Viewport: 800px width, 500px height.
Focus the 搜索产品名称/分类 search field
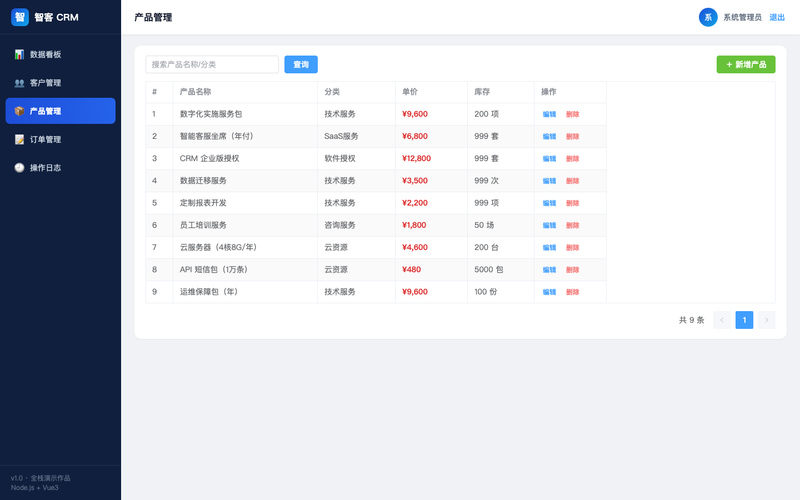pyautogui.click(x=212, y=64)
